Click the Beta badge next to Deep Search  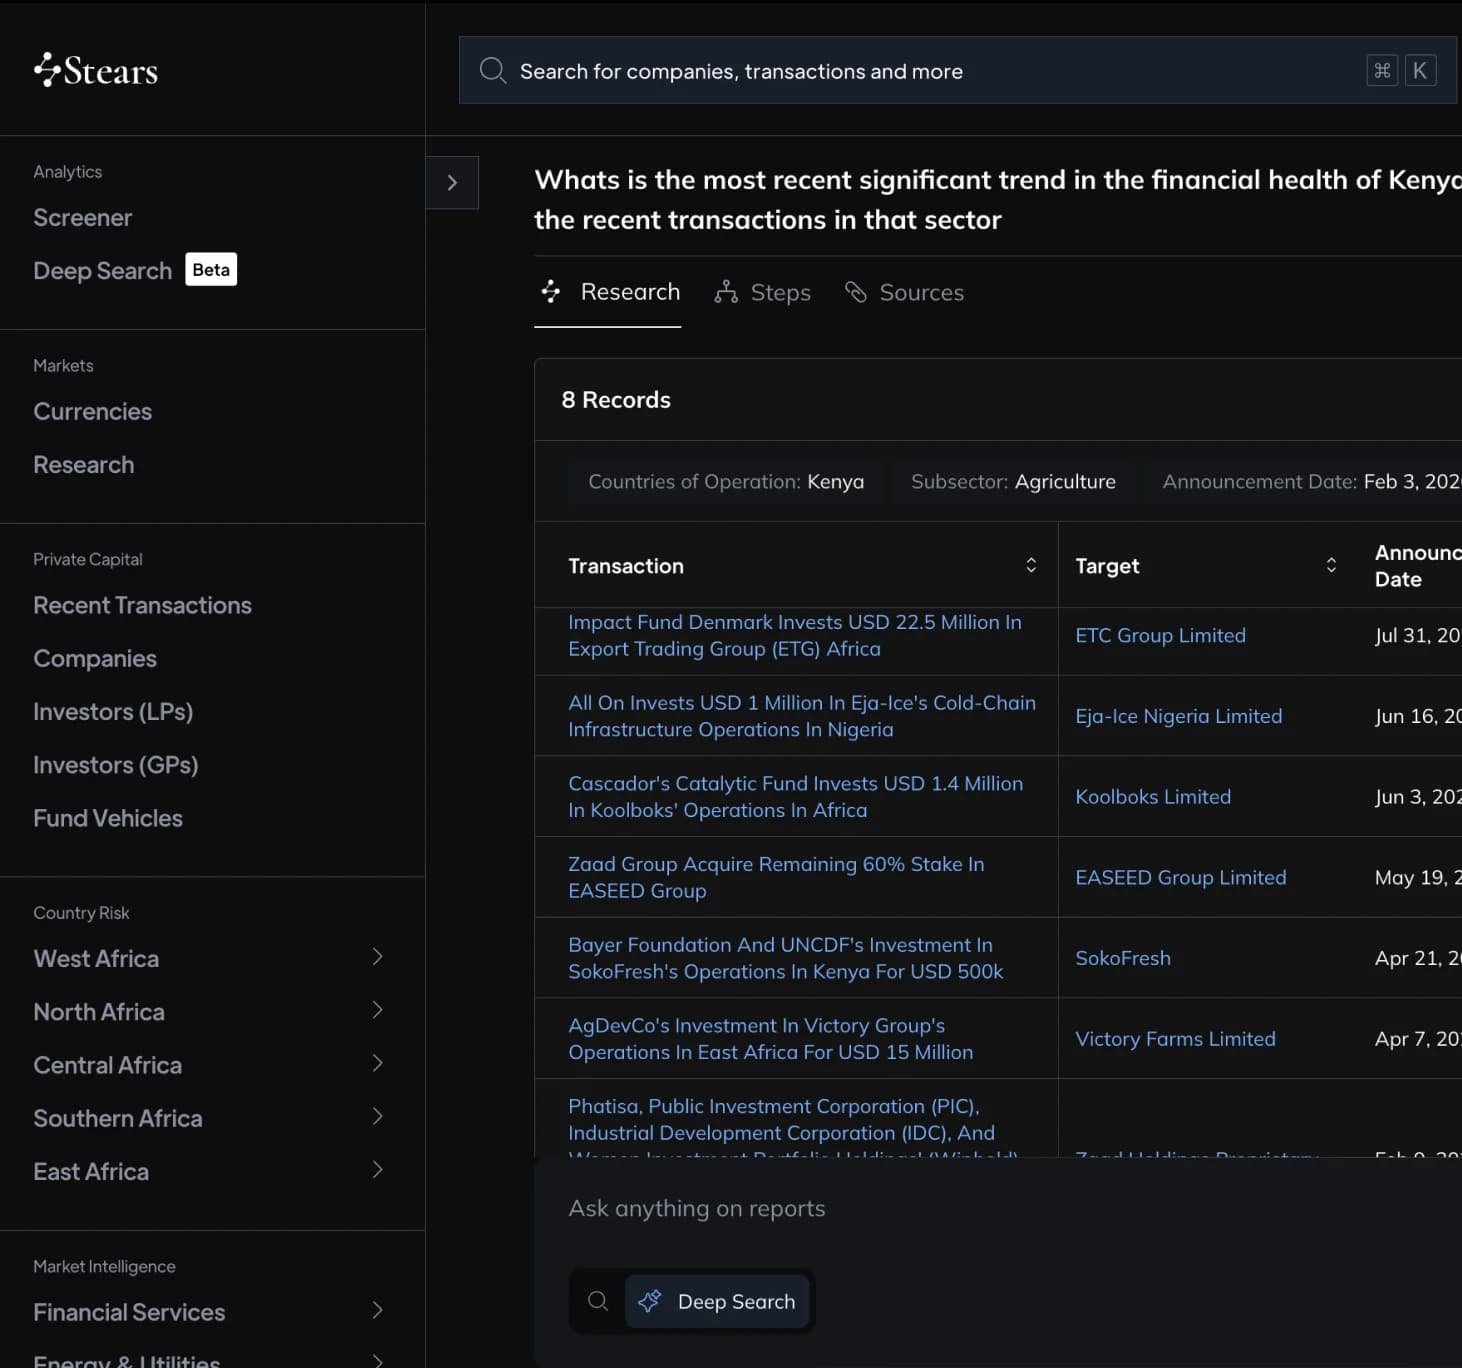(211, 270)
